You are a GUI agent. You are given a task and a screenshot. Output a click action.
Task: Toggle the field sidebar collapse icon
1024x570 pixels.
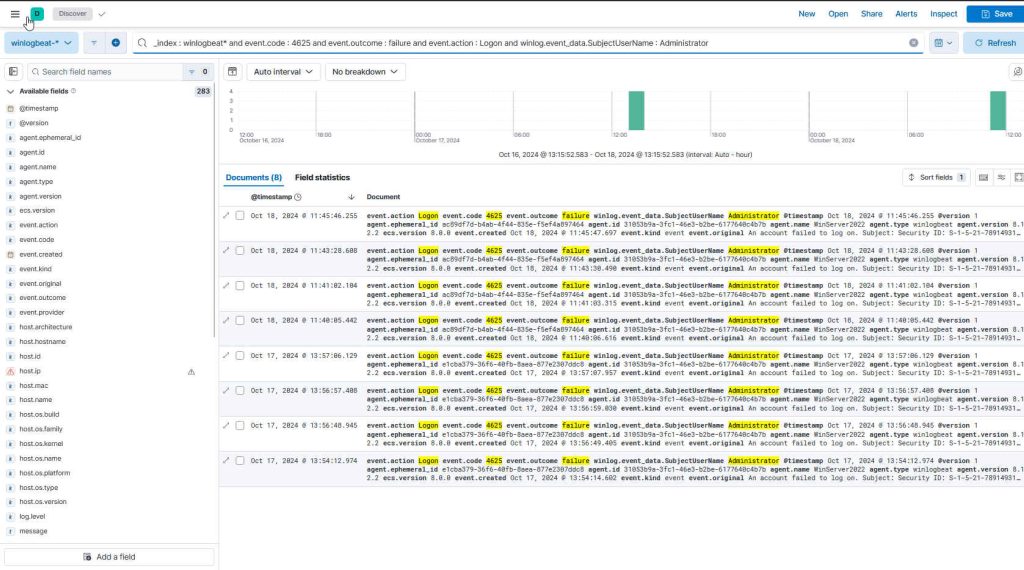(13, 72)
